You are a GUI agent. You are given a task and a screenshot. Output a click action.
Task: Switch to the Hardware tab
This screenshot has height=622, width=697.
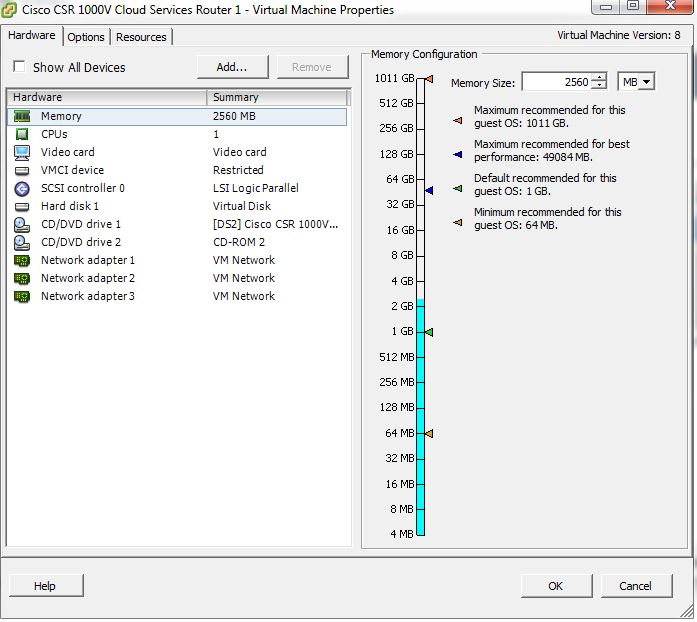click(x=32, y=35)
